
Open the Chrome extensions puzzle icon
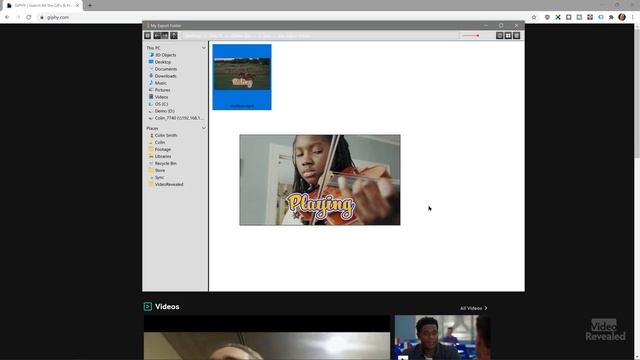(611, 17)
